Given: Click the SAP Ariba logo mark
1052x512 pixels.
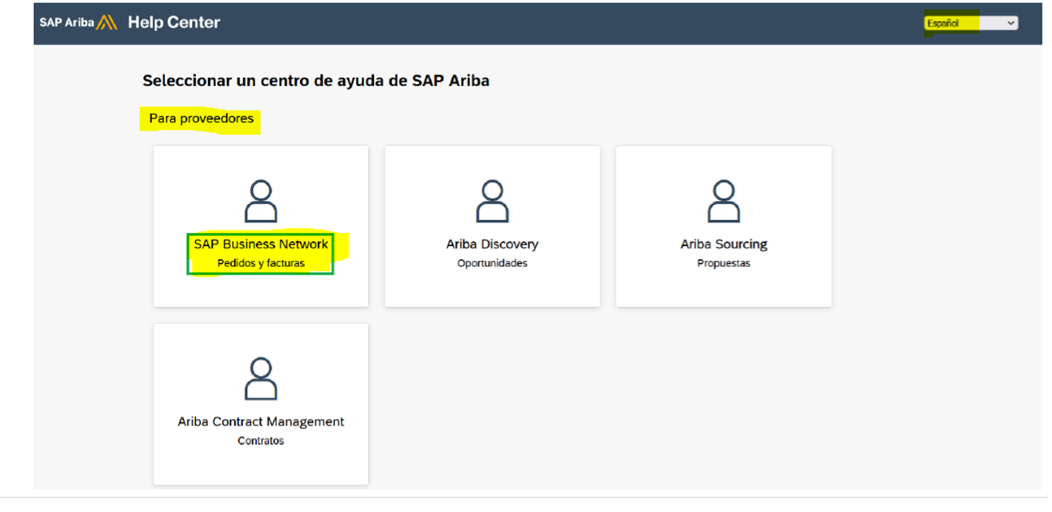Looking at the screenshot, I should (x=107, y=23).
